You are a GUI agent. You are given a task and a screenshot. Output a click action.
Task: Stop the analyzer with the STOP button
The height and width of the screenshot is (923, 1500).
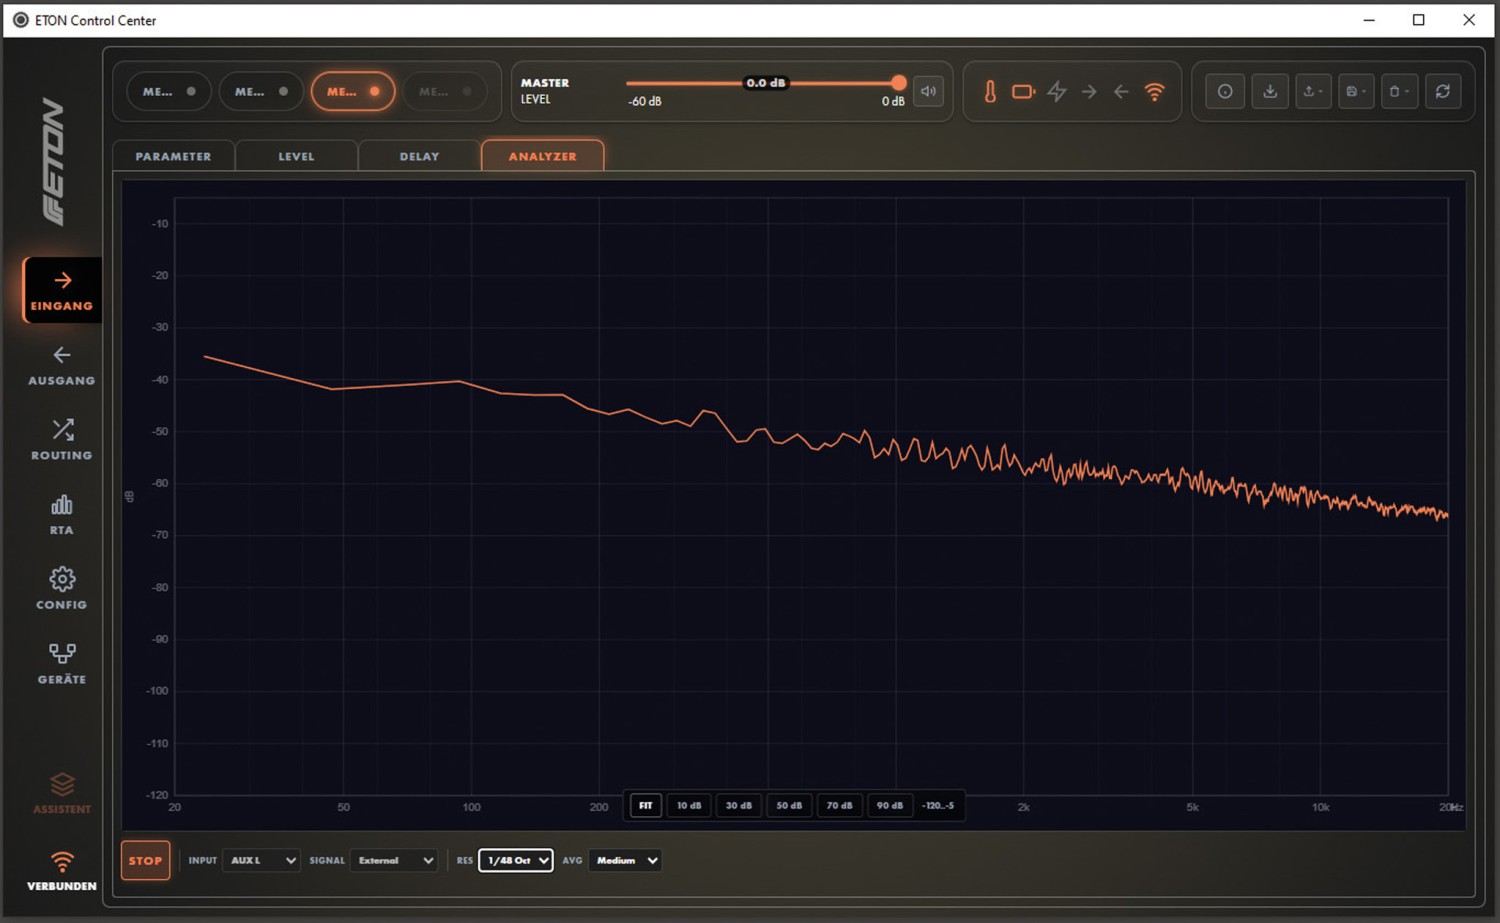(145, 860)
